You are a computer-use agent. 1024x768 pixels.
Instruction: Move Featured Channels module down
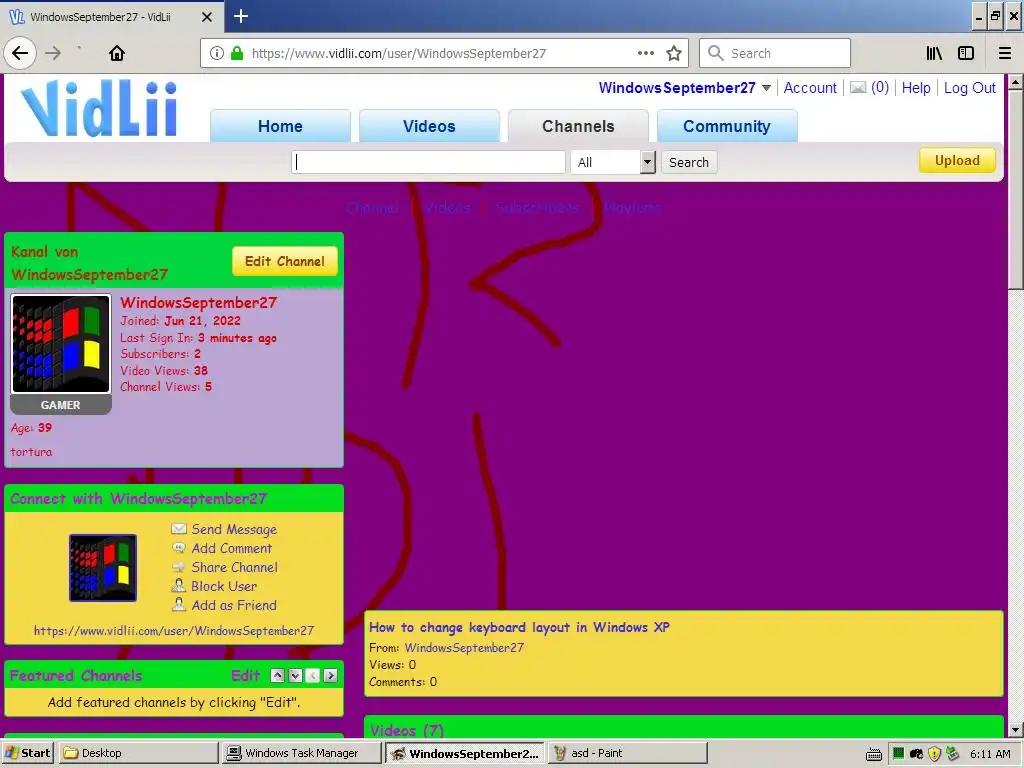coord(295,676)
